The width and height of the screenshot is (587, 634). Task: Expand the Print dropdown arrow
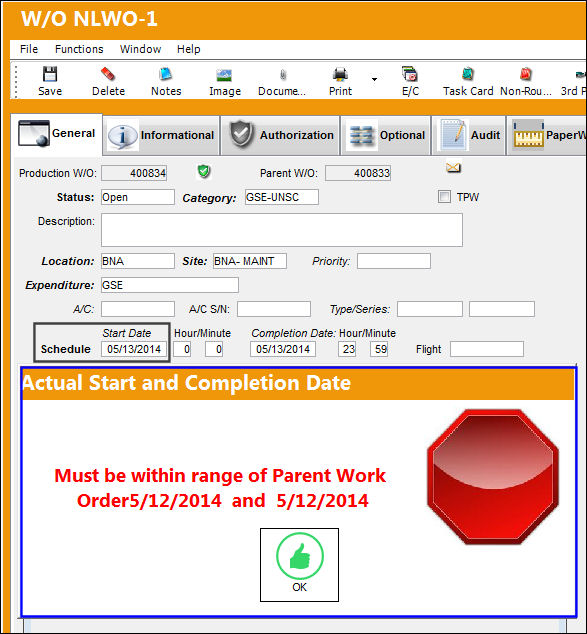[374, 79]
